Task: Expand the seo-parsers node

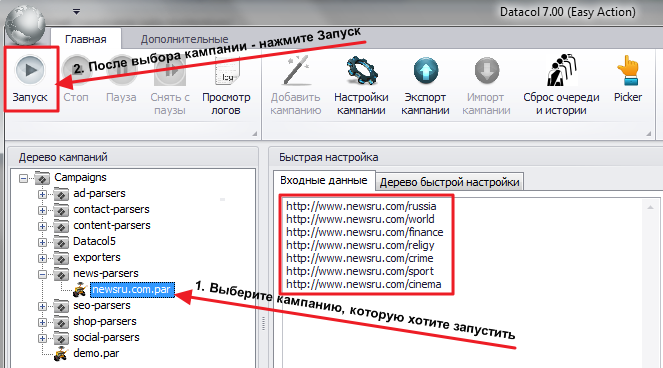Action: point(42,306)
